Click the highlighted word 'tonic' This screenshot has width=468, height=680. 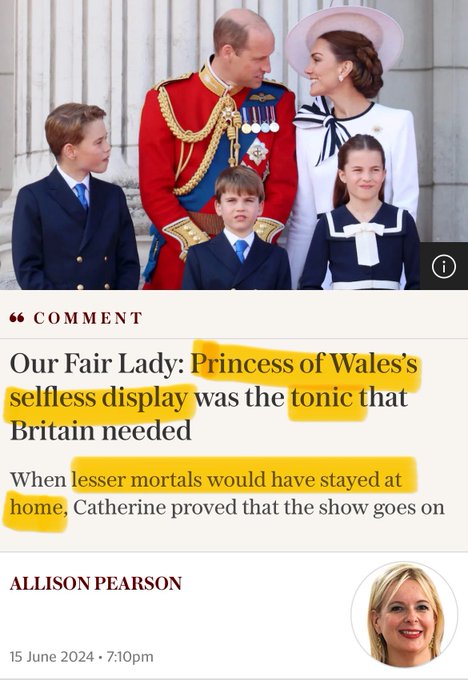pyautogui.click(x=322, y=397)
